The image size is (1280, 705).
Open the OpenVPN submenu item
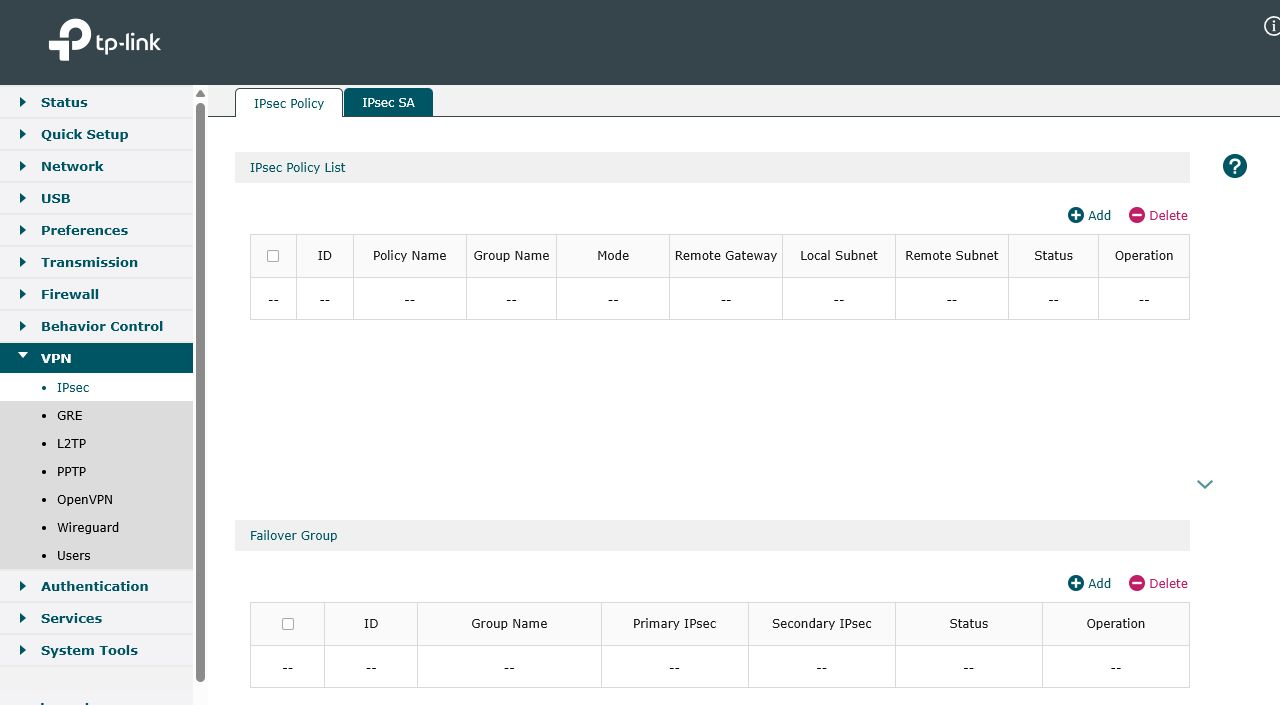point(96,499)
